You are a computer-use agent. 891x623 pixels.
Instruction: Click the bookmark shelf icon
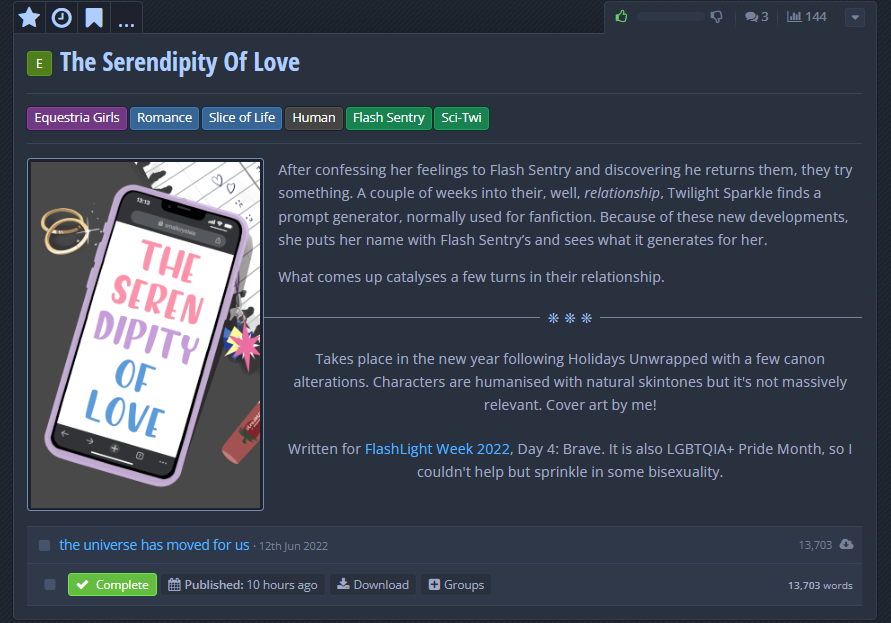94,17
